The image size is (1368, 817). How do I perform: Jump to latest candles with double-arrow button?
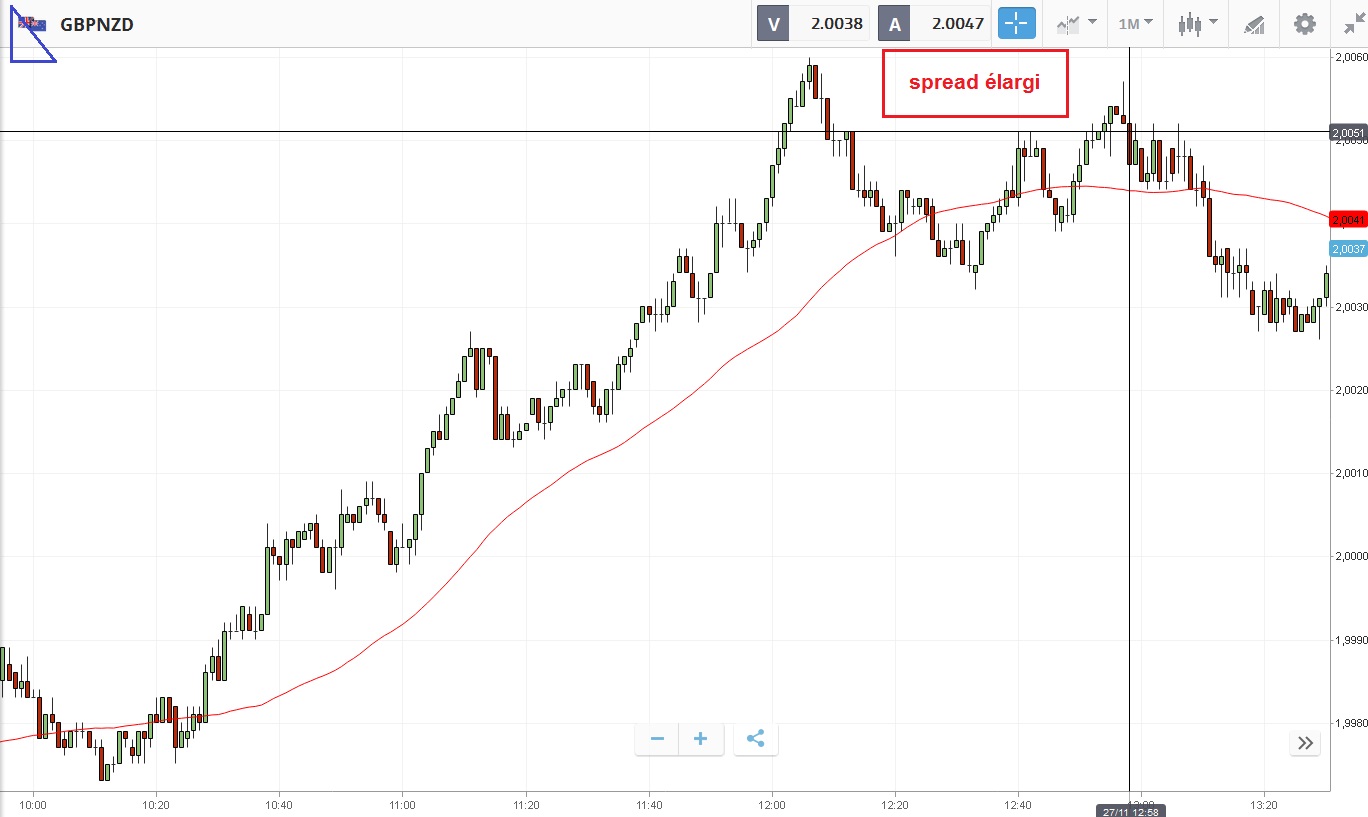pos(1305,742)
